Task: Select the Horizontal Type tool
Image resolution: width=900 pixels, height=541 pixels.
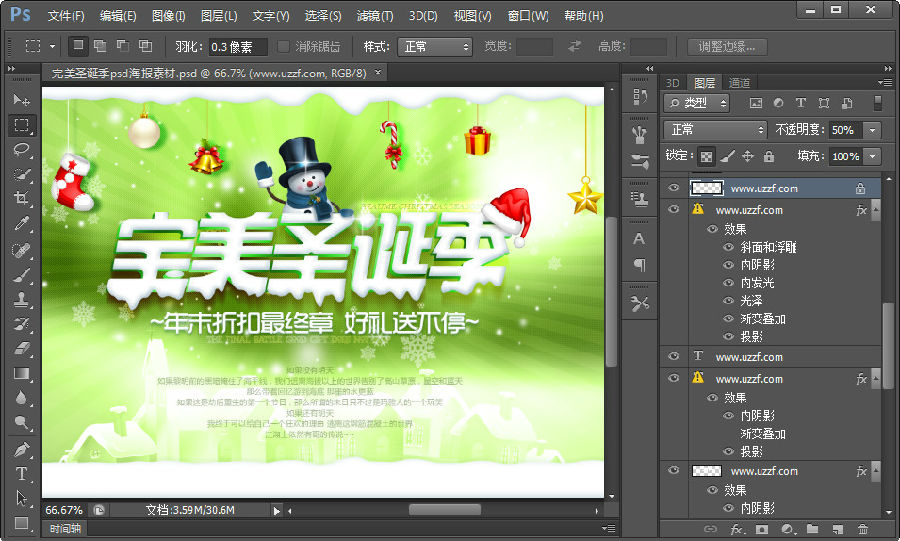Action: [22, 474]
